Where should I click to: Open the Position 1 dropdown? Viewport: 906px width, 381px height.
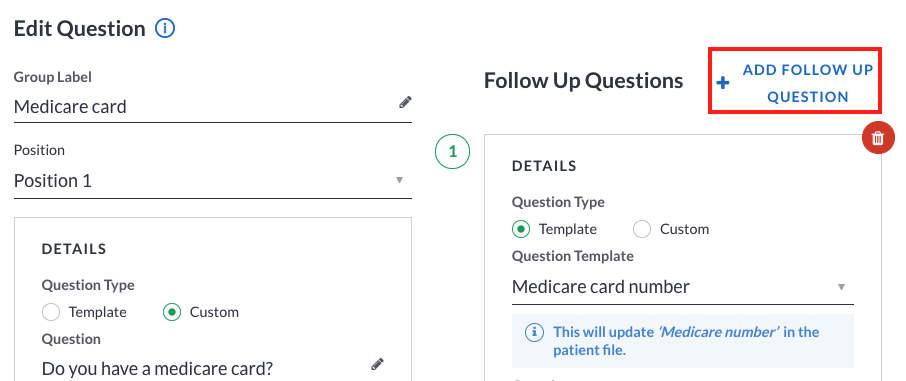click(213, 181)
